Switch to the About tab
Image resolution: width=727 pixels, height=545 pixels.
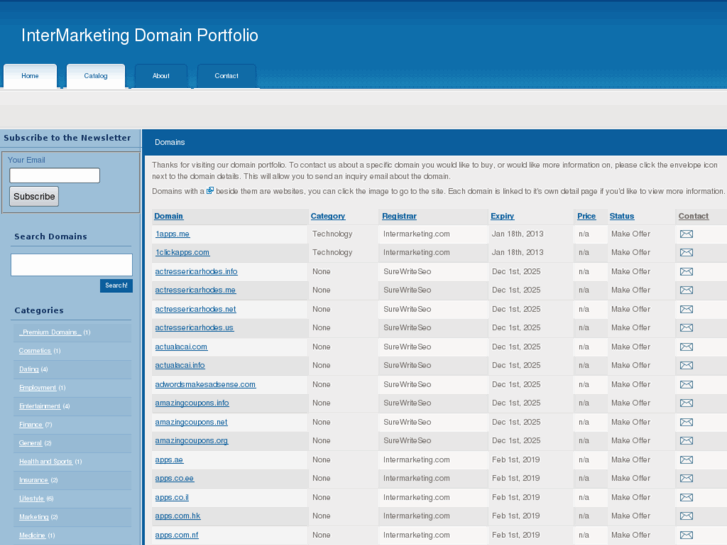coord(161,76)
